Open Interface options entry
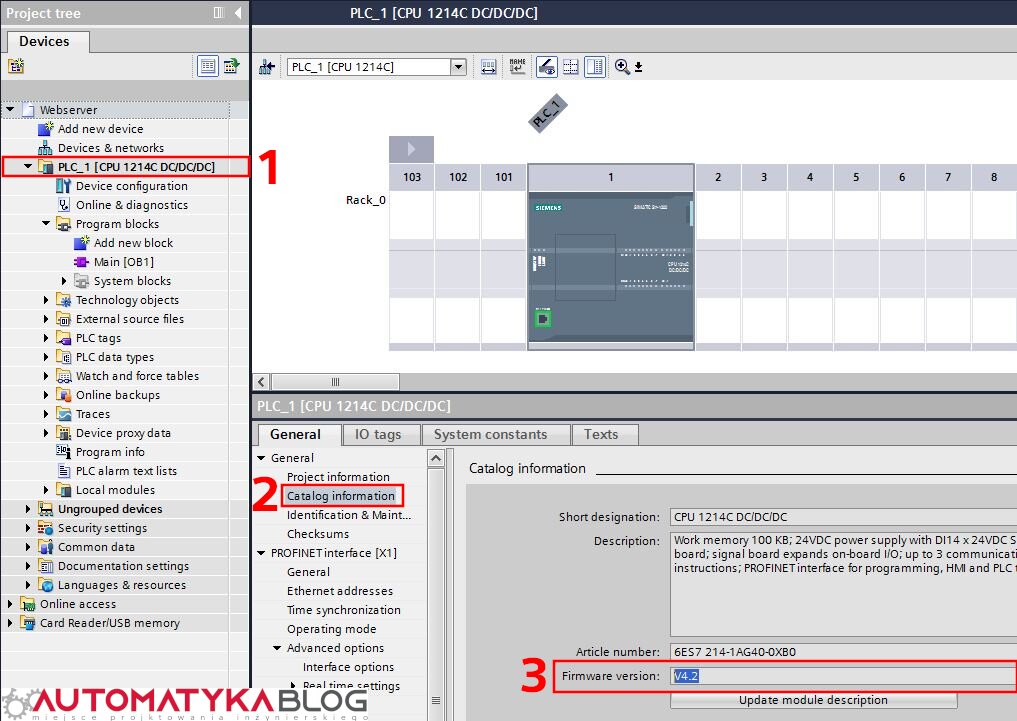1017x721 pixels. pos(348,667)
